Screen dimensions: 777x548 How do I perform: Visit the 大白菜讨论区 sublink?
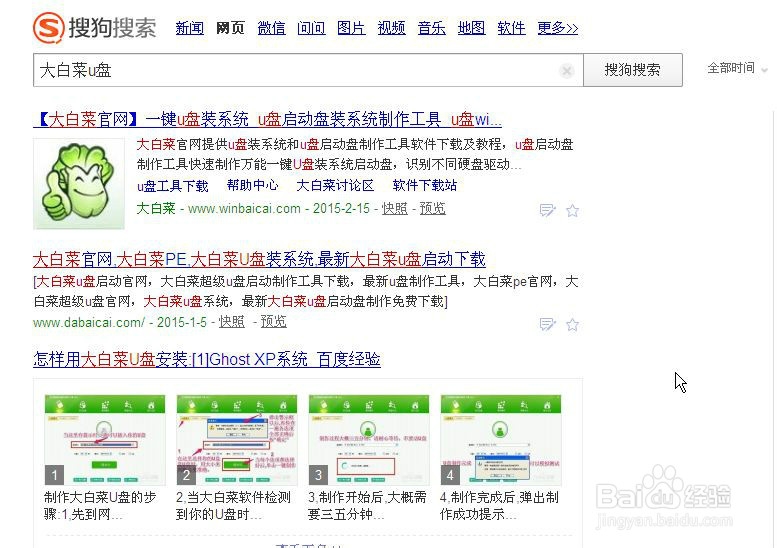(x=335, y=185)
